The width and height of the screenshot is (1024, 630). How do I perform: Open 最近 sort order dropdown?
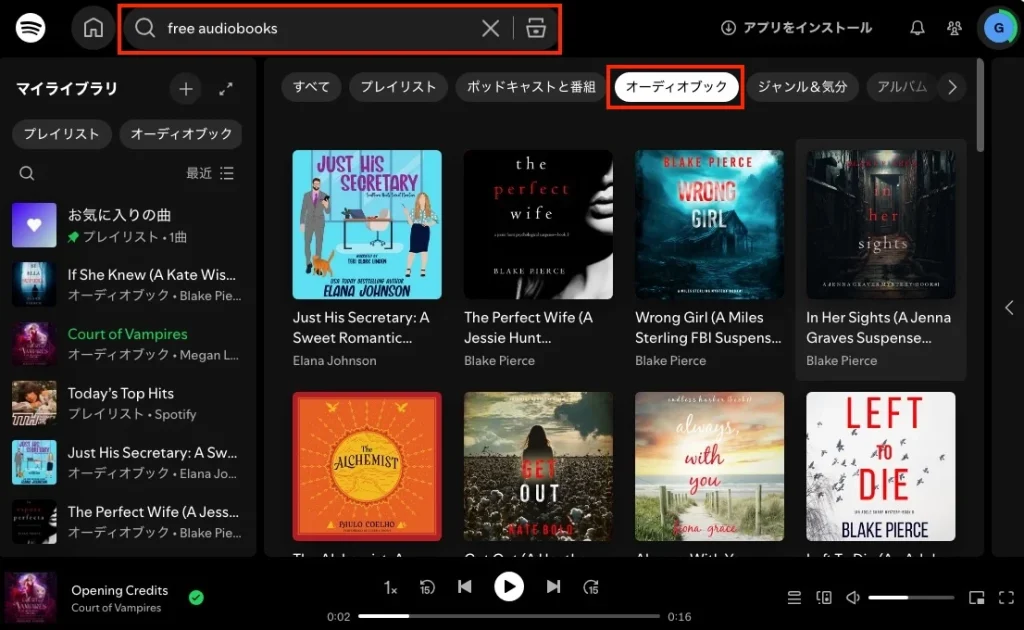[x=210, y=173]
